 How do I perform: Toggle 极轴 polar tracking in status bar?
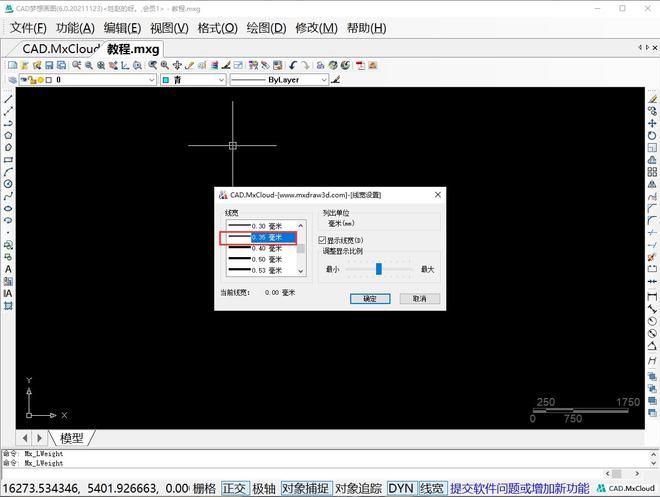pyautogui.click(x=264, y=489)
